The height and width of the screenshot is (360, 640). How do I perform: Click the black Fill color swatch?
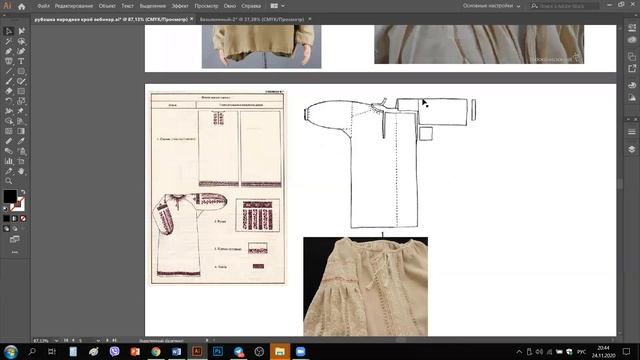tap(10, 196)
